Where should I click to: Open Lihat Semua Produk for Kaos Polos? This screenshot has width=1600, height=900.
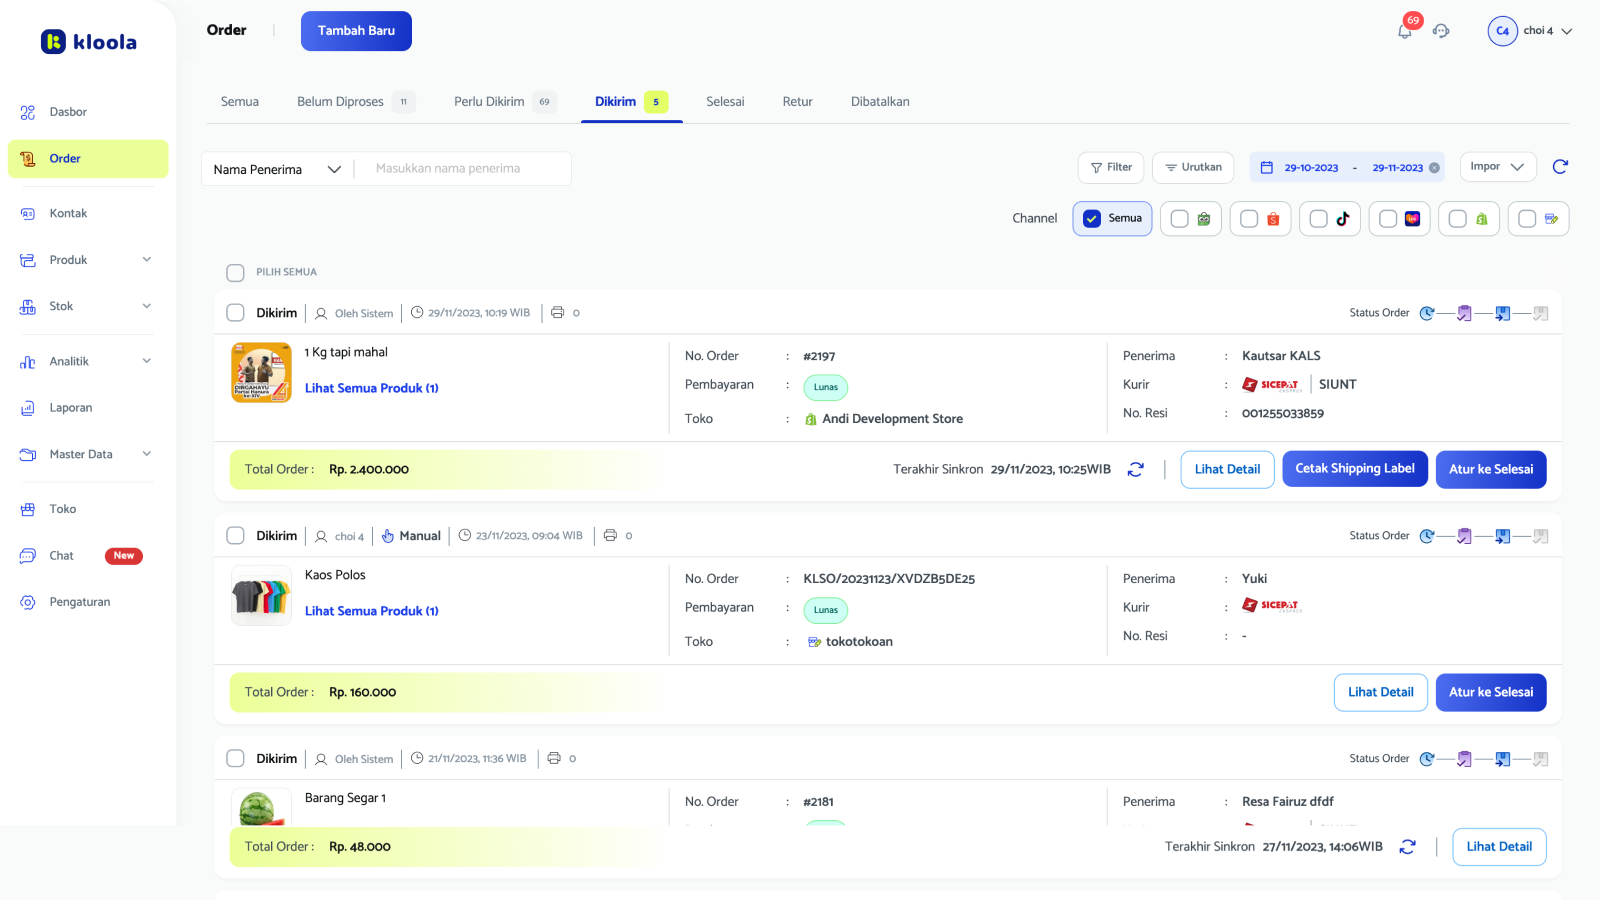pos(371,610)
